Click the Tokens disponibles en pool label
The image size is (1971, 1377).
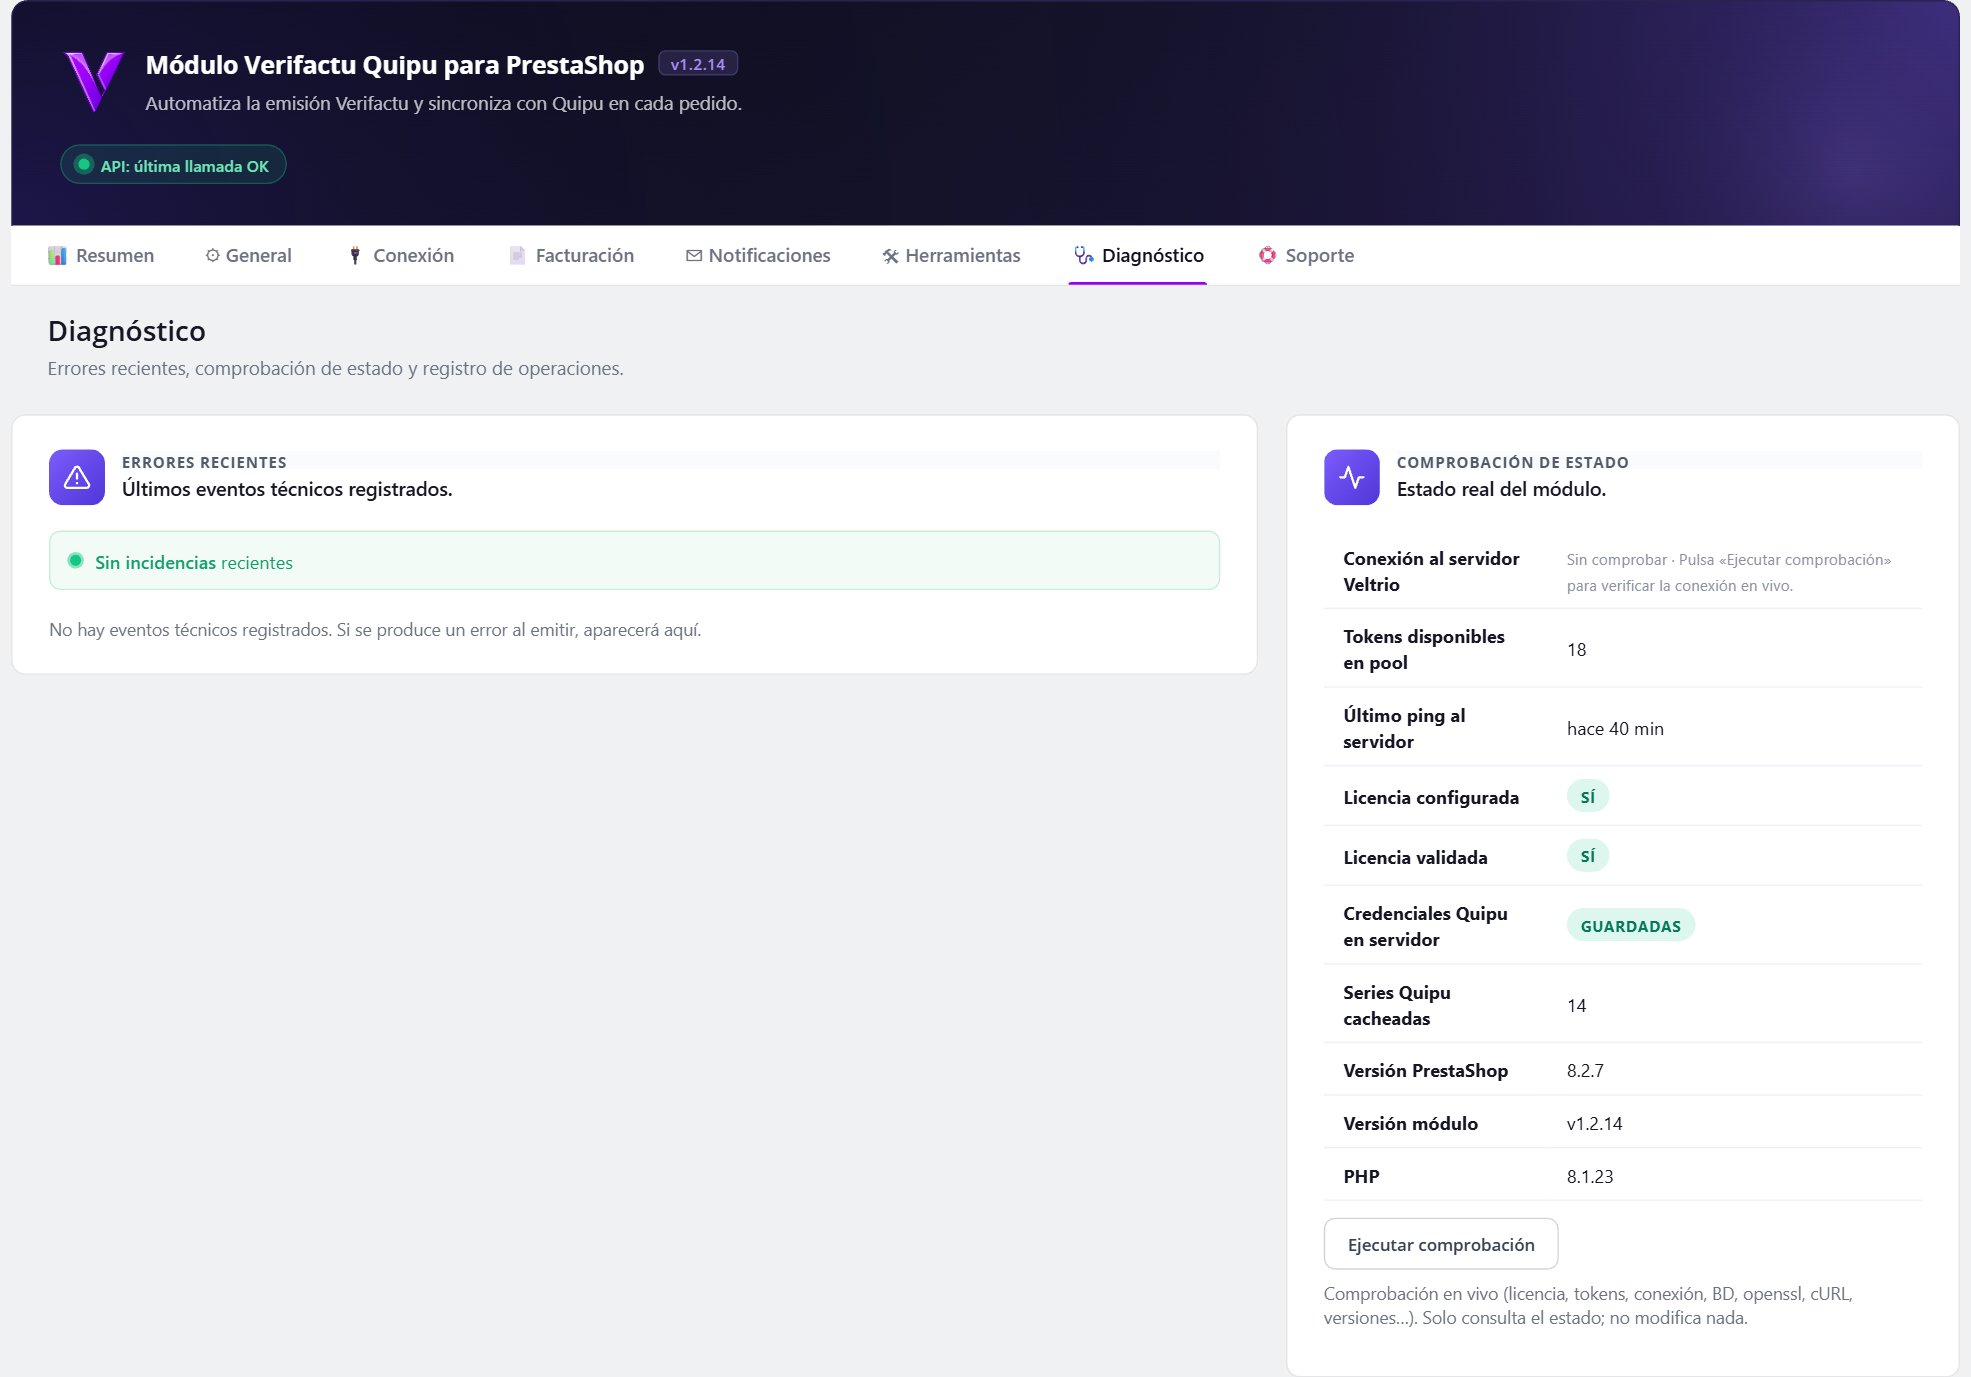click(1424, 649)
